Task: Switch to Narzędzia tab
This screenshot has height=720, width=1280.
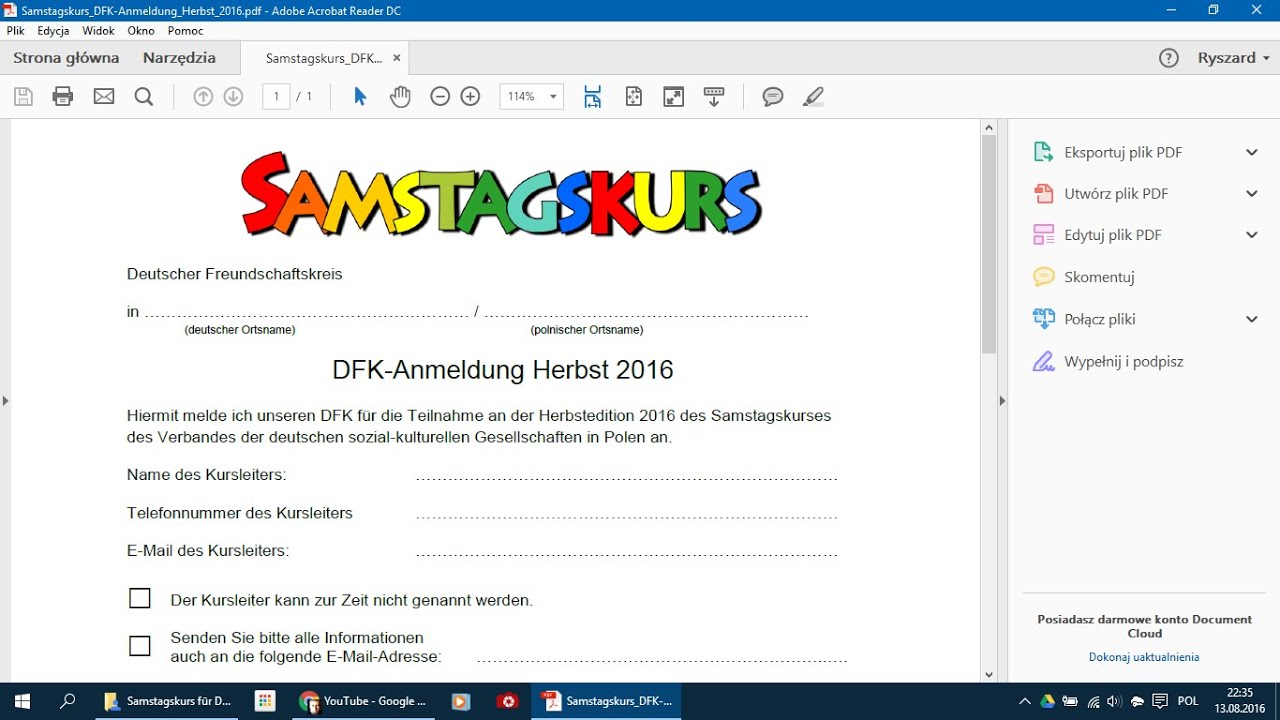Action: 179,58
